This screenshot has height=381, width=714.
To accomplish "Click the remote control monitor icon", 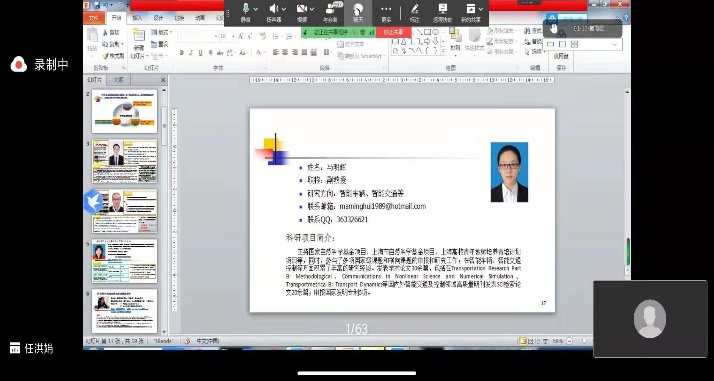I will [x=442, y=9].
